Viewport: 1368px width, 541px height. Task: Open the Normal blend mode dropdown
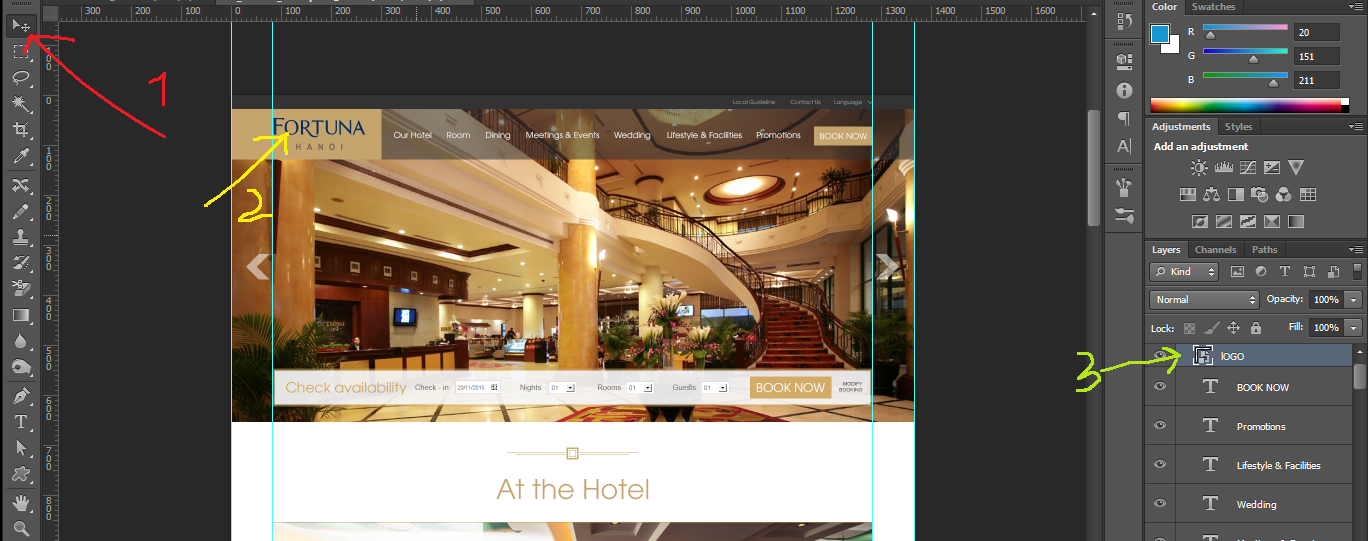click(1204, 300)
